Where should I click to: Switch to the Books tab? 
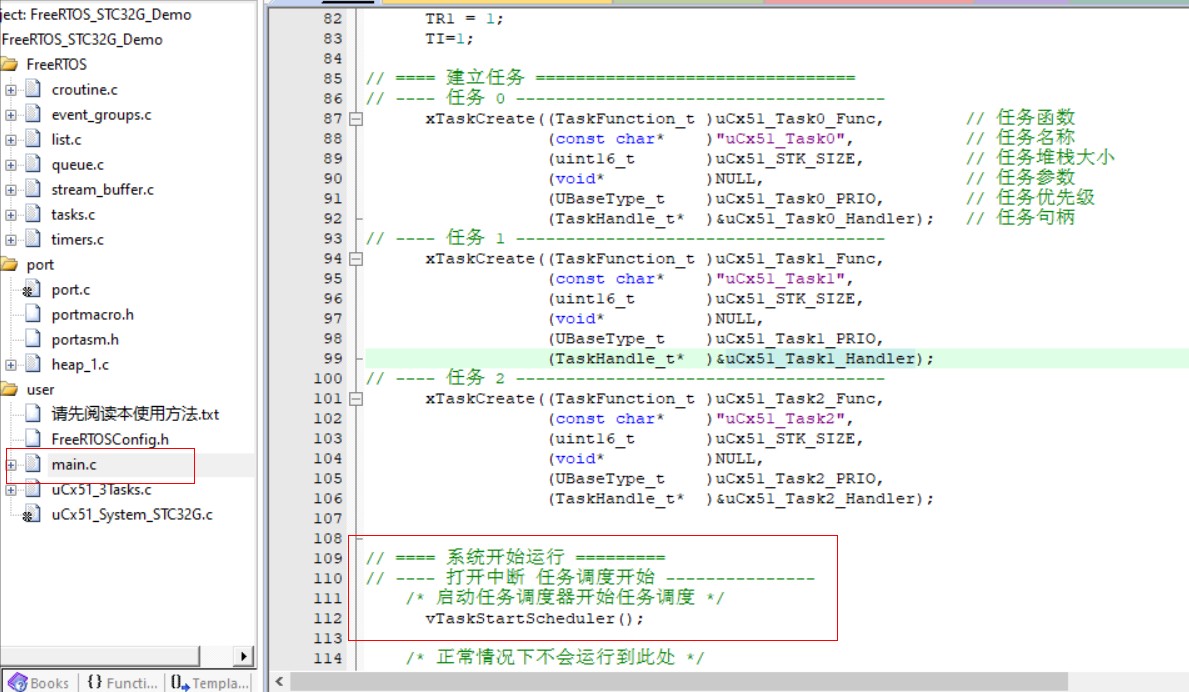[39, 682]
